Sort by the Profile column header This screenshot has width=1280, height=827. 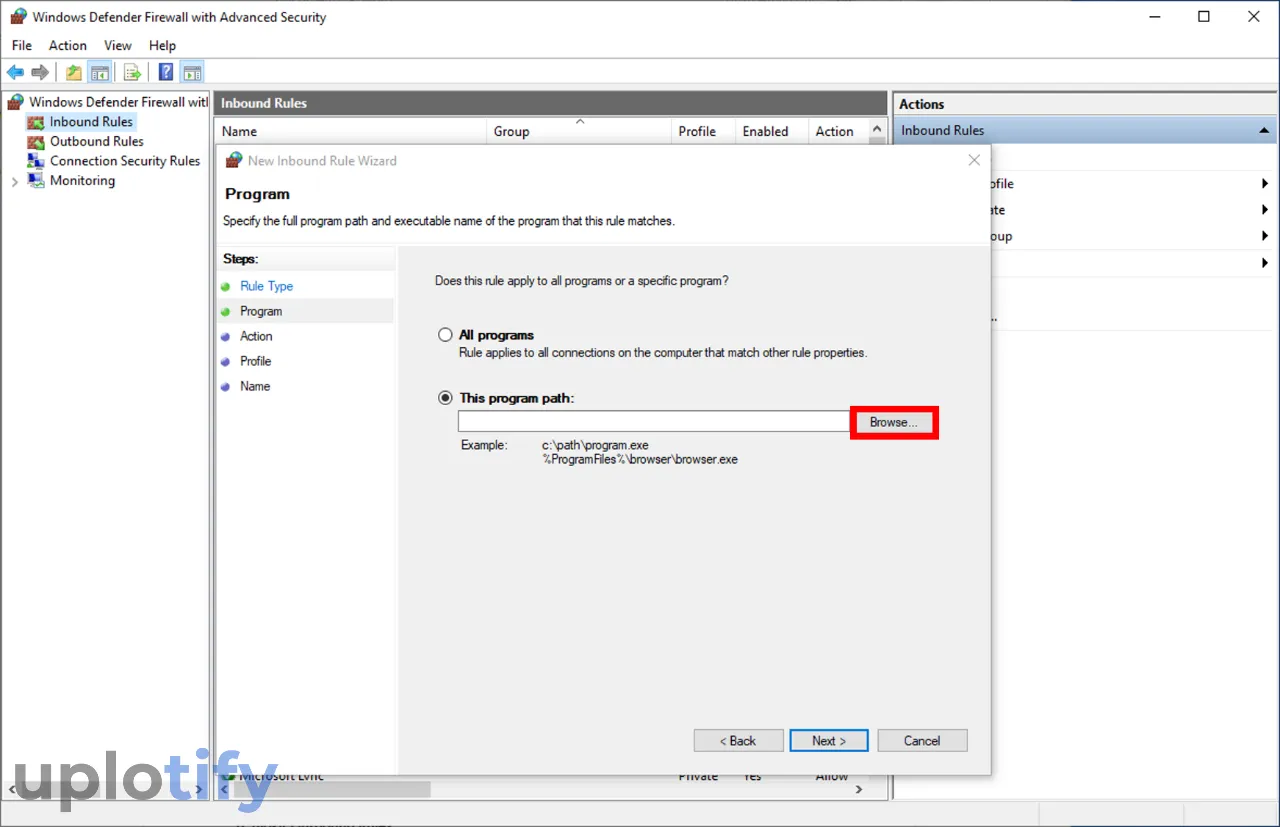pyautogui.click(x=702, y=131)
